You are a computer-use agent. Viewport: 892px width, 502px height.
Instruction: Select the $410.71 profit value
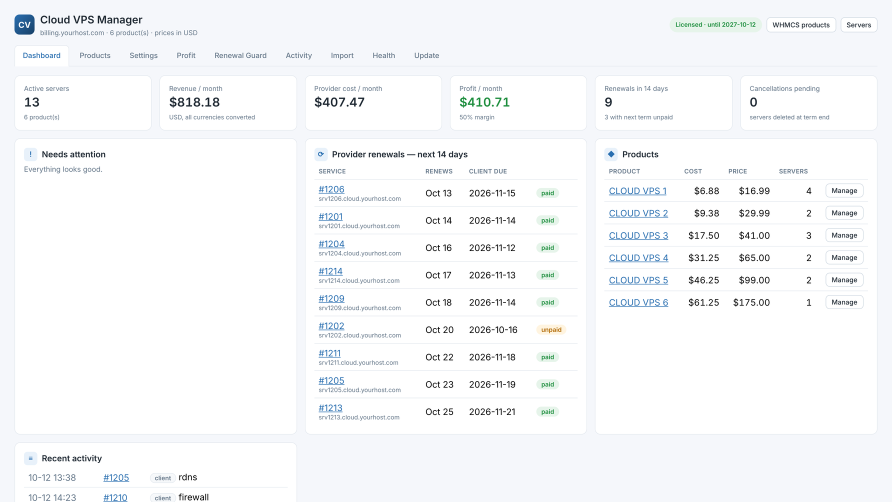pyautogui.click(x=485, y=102)
